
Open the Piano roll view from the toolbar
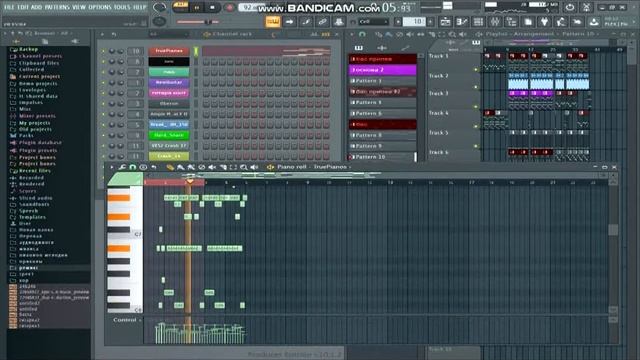click(x=462, y=22)
